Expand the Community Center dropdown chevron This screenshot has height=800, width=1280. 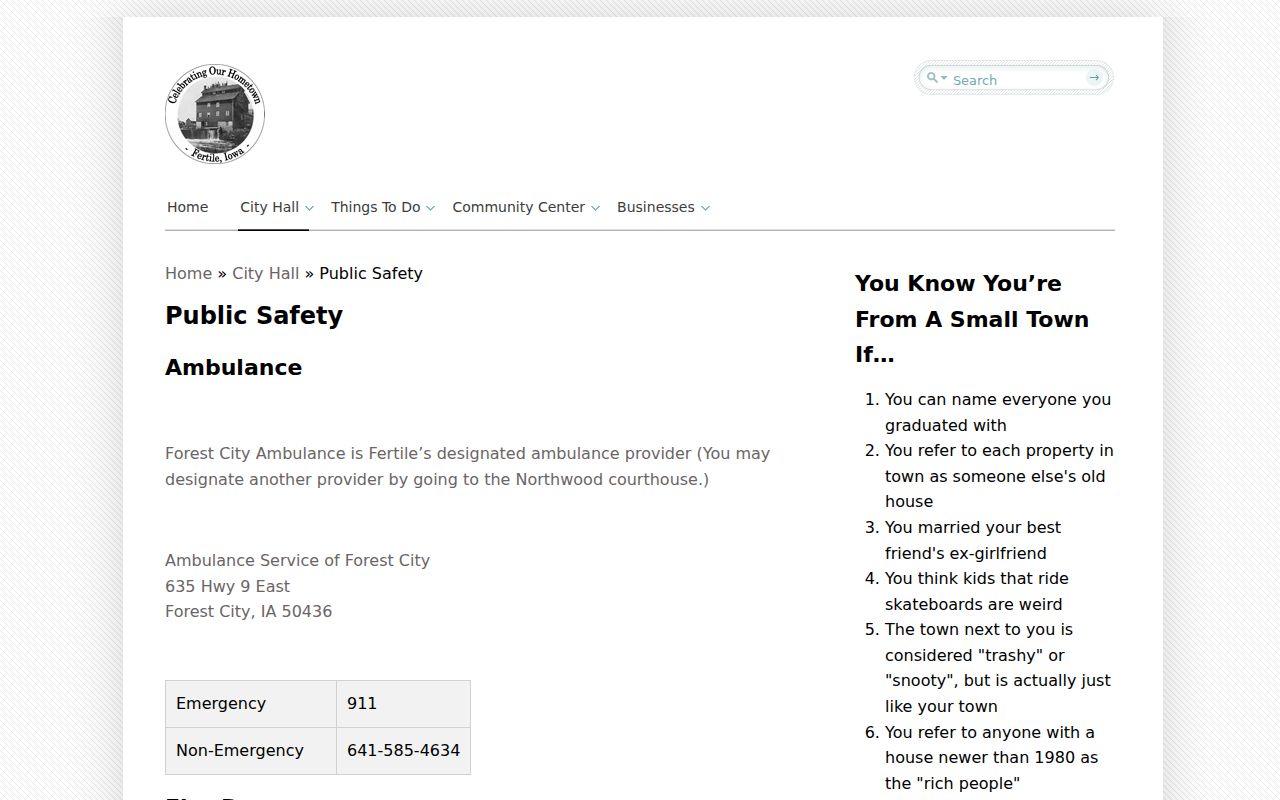(x=595, y=208)
